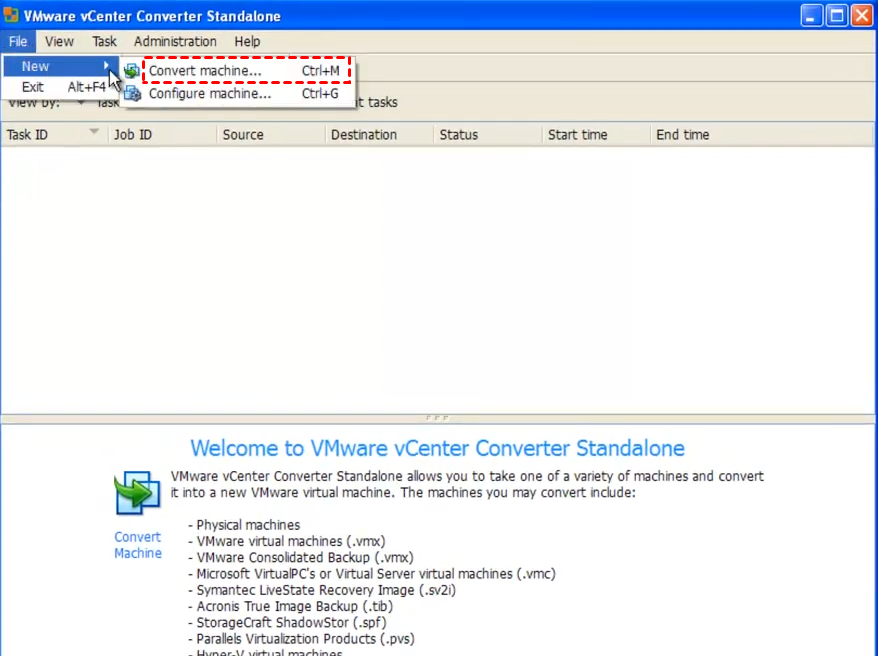Click the large green Convert Machine icon
878x656 pixels.
click(137, 492)
